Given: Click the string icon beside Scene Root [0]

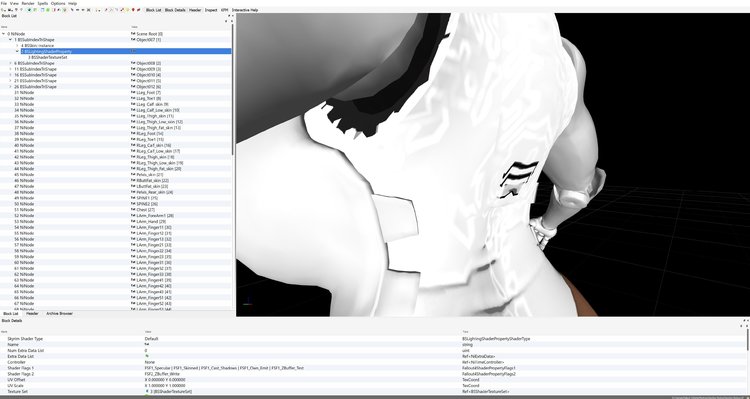Looking at the screenshot, I should coord(133,34).
